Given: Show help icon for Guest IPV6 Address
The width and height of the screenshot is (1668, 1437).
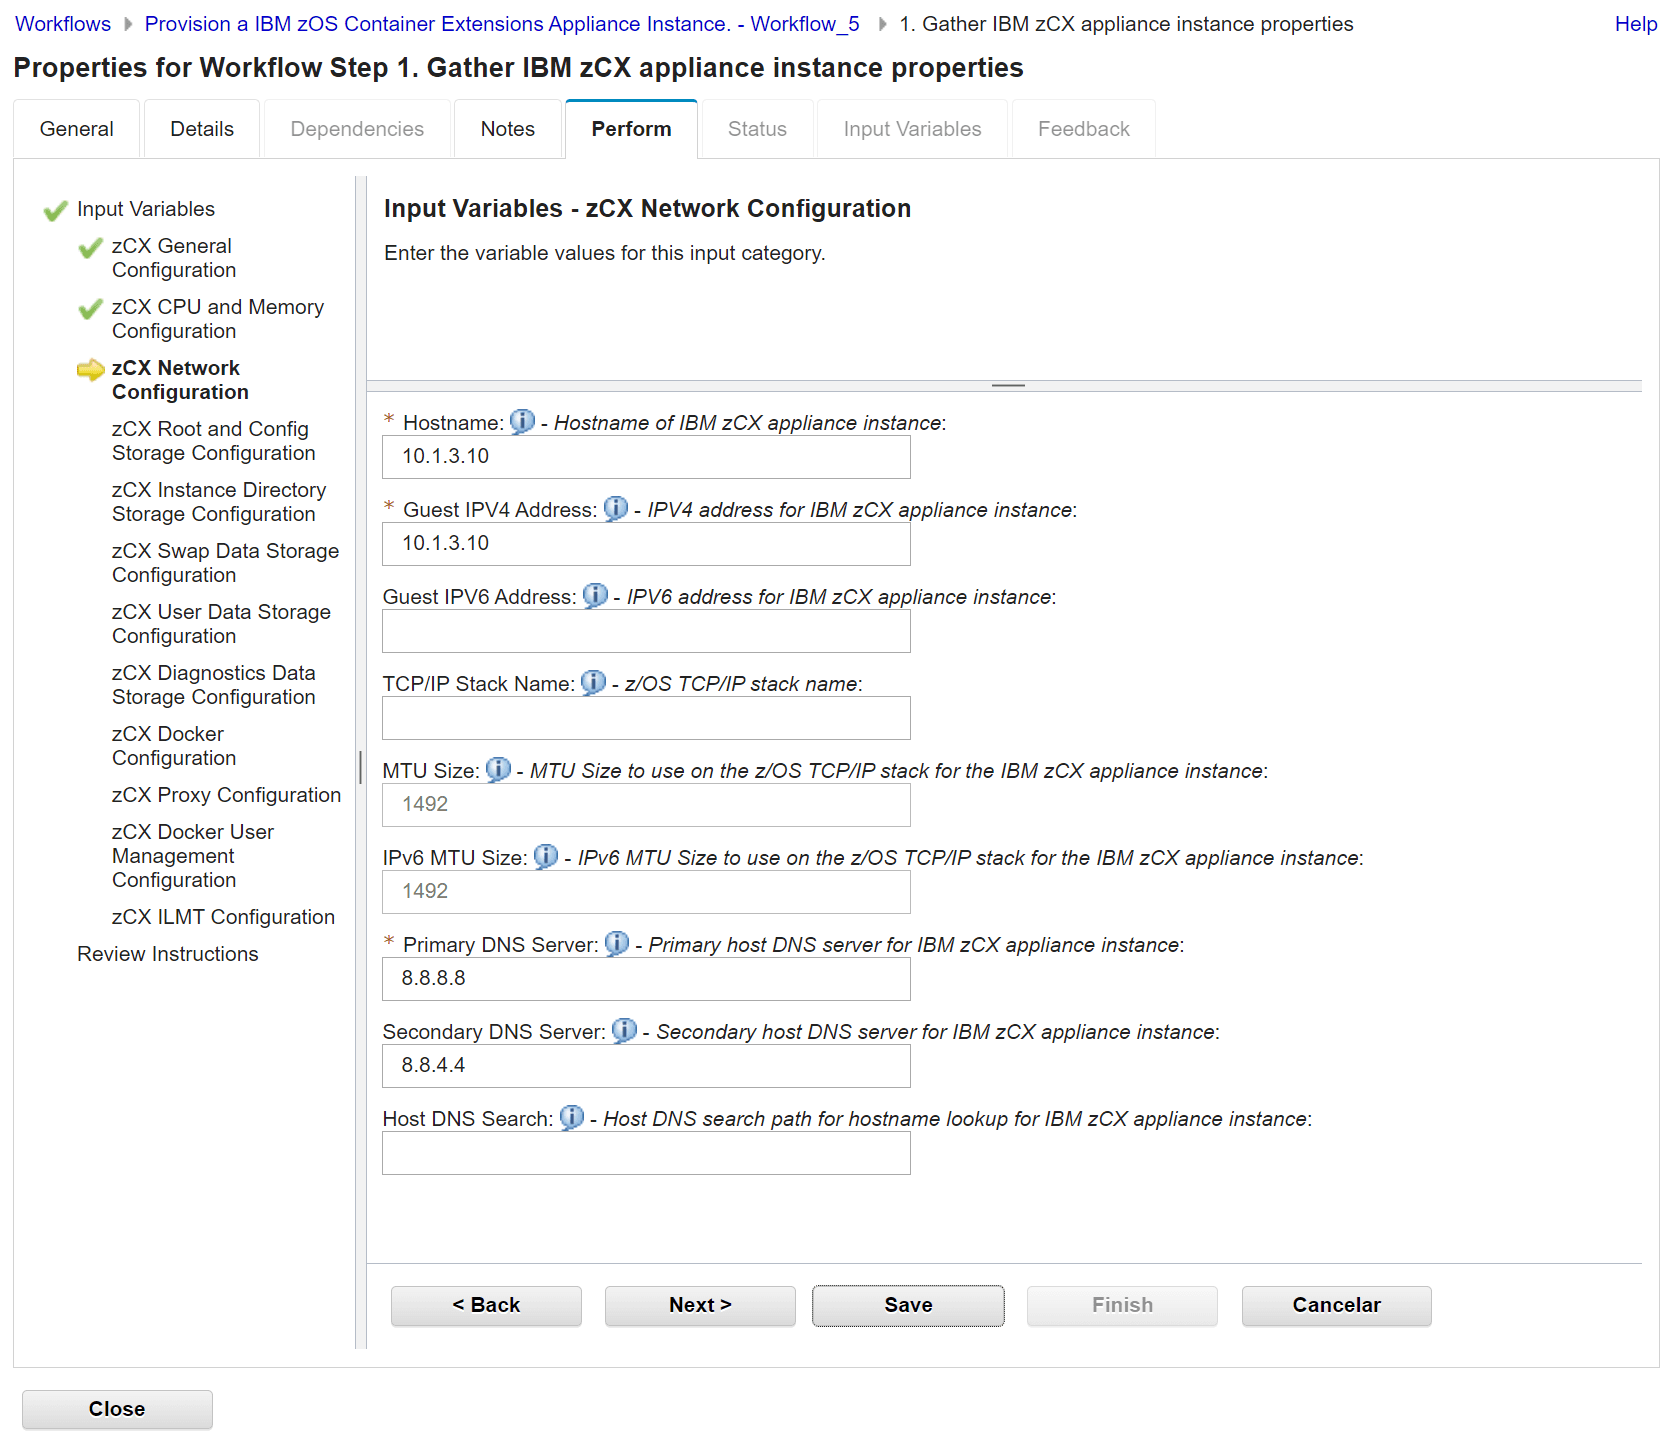Looking at the screenshot, I should coord(595,596).
